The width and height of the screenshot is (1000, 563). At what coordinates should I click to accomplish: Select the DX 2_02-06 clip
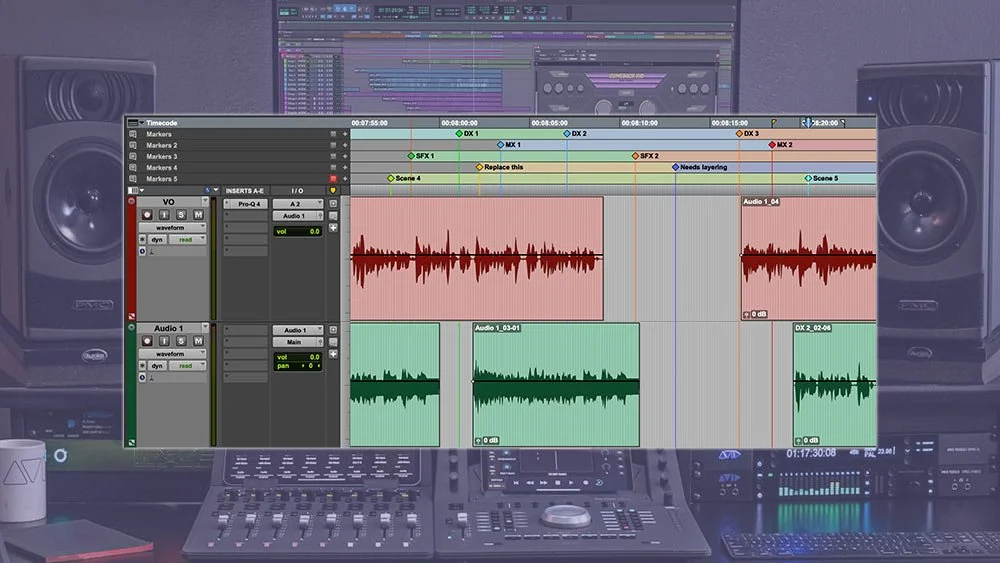click(x=834, y=384)
